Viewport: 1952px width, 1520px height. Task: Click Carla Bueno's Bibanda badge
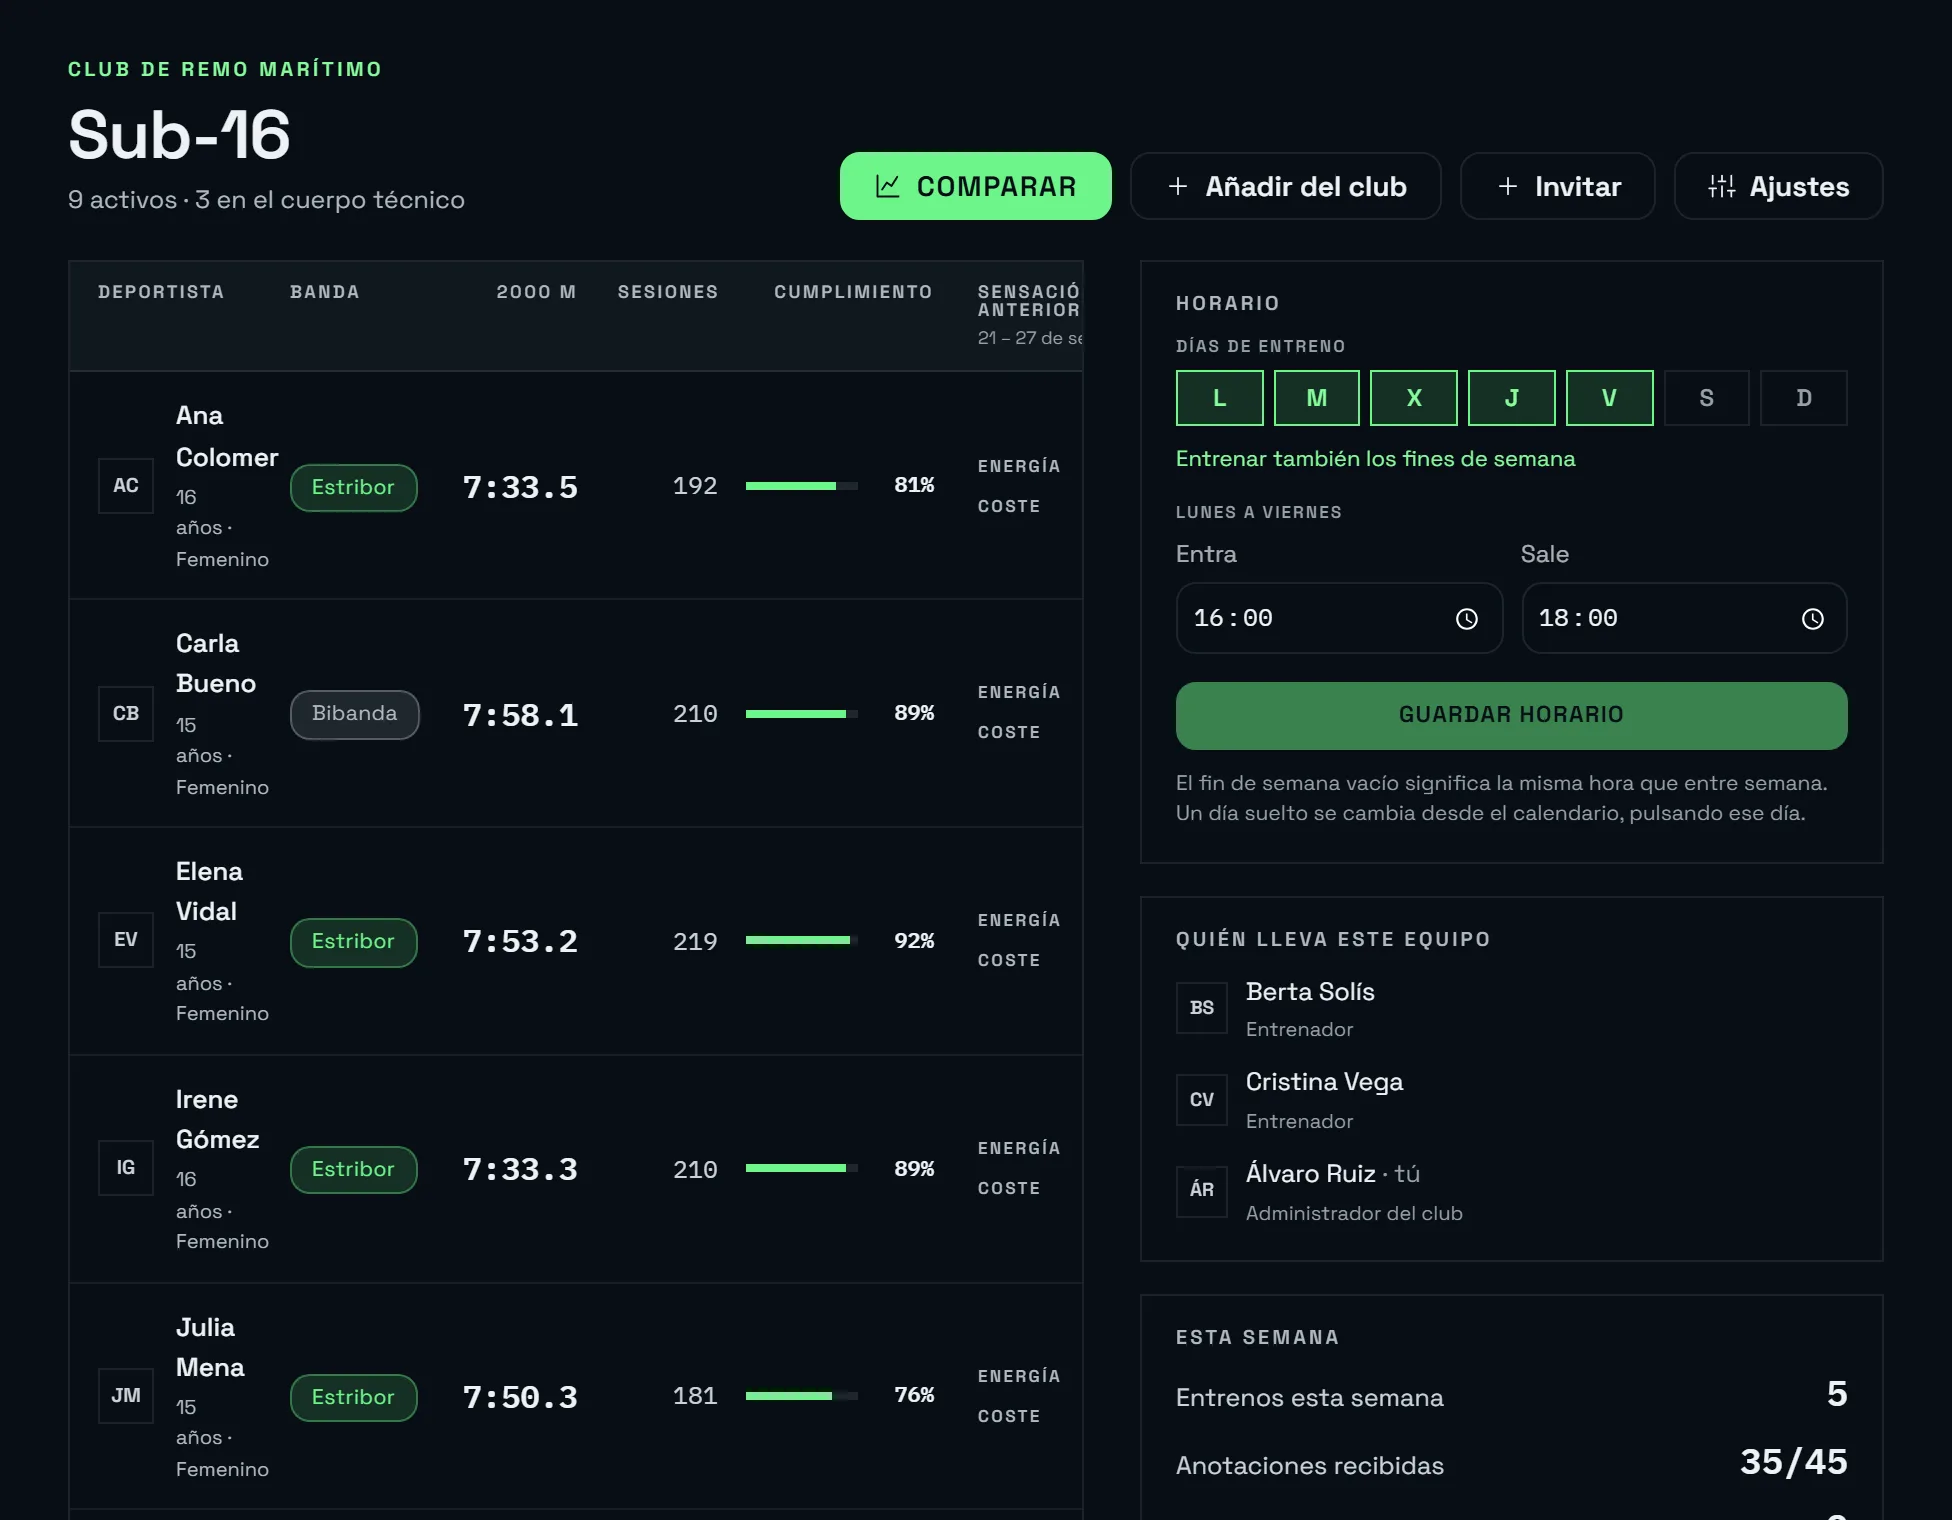(x=355, y=714)
